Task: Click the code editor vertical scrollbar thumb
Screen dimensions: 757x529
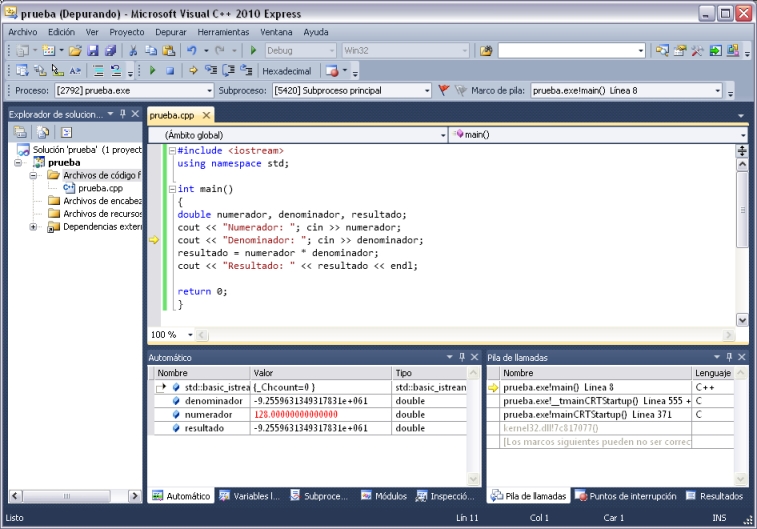Action: click(x=742, y=209)
